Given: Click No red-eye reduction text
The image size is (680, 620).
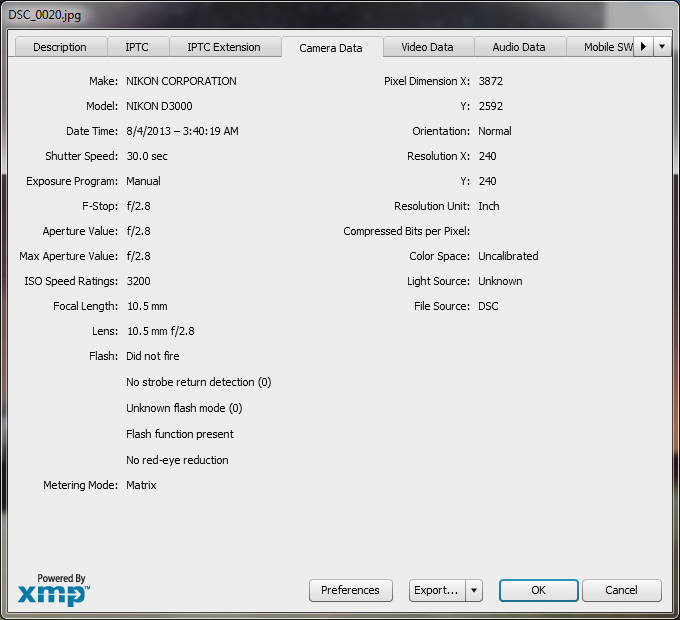Looking at the screenshot, I should 177,460.
